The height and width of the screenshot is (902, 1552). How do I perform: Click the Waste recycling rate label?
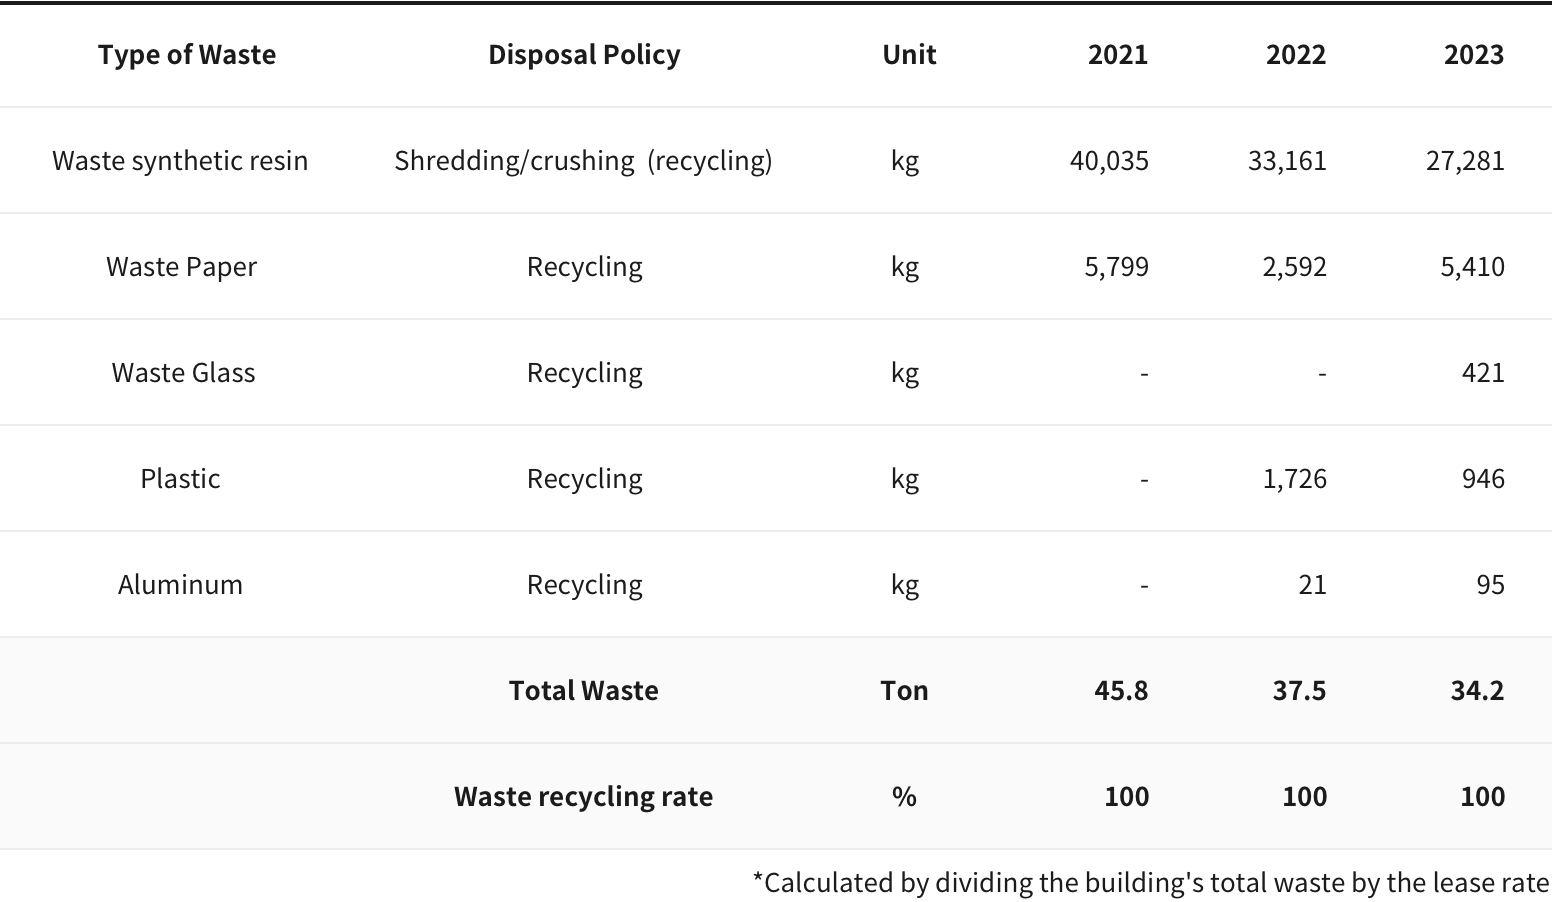(x=584, y=796)
